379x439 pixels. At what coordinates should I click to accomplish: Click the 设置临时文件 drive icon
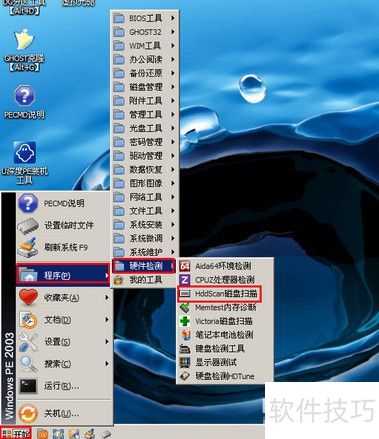[x=28, y=225]
